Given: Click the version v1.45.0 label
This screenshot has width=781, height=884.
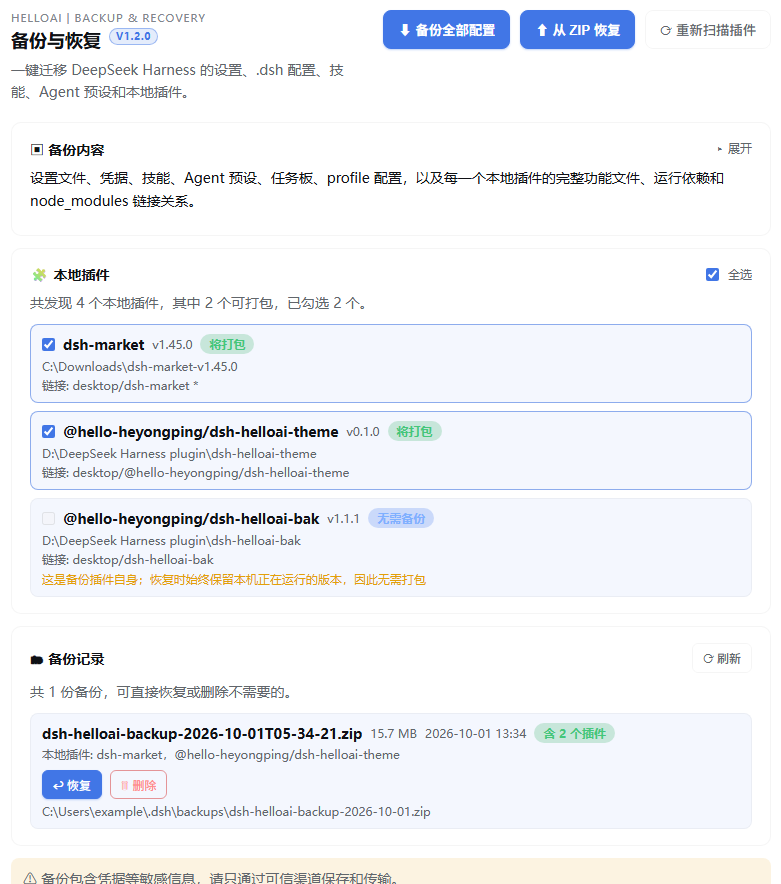Looking at the screenshot, I should point(173,345).
